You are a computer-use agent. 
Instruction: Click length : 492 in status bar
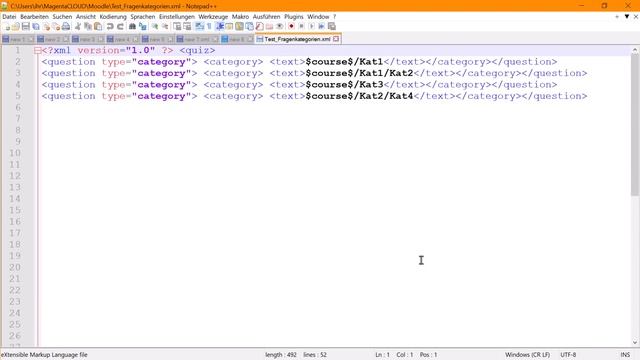pyautogui.click(x=281, y=355)
